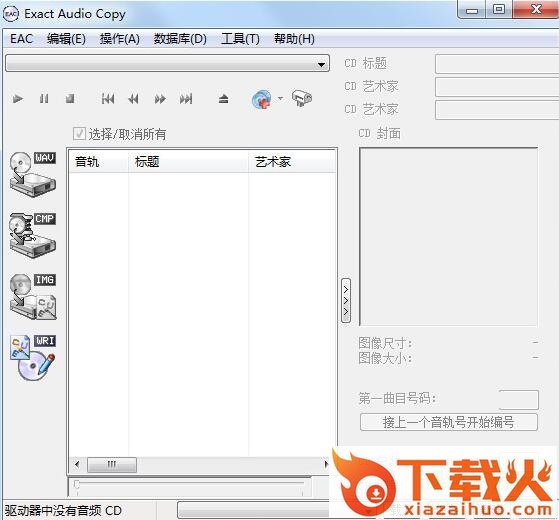
Task: Open the 工具(T) menu
Action: tap(240, 38)
